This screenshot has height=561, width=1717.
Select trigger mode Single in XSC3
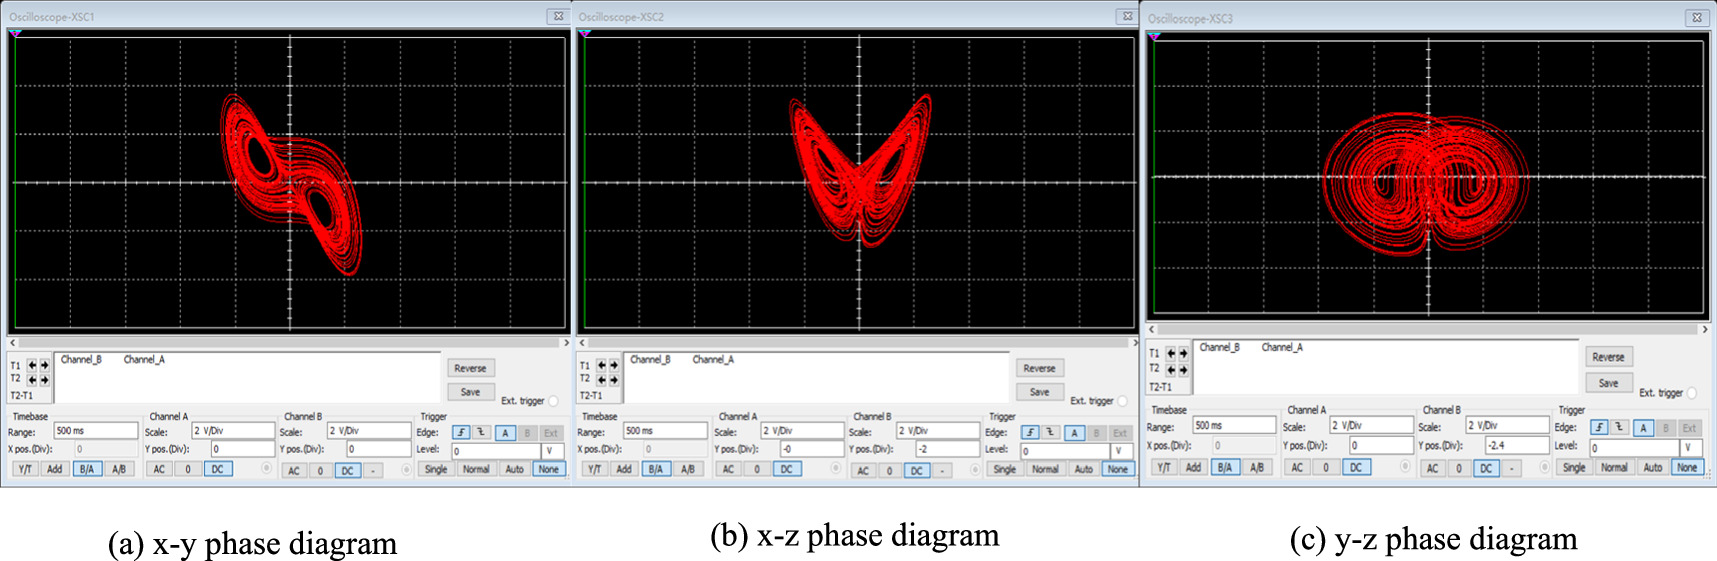[x=1574, y=467]
